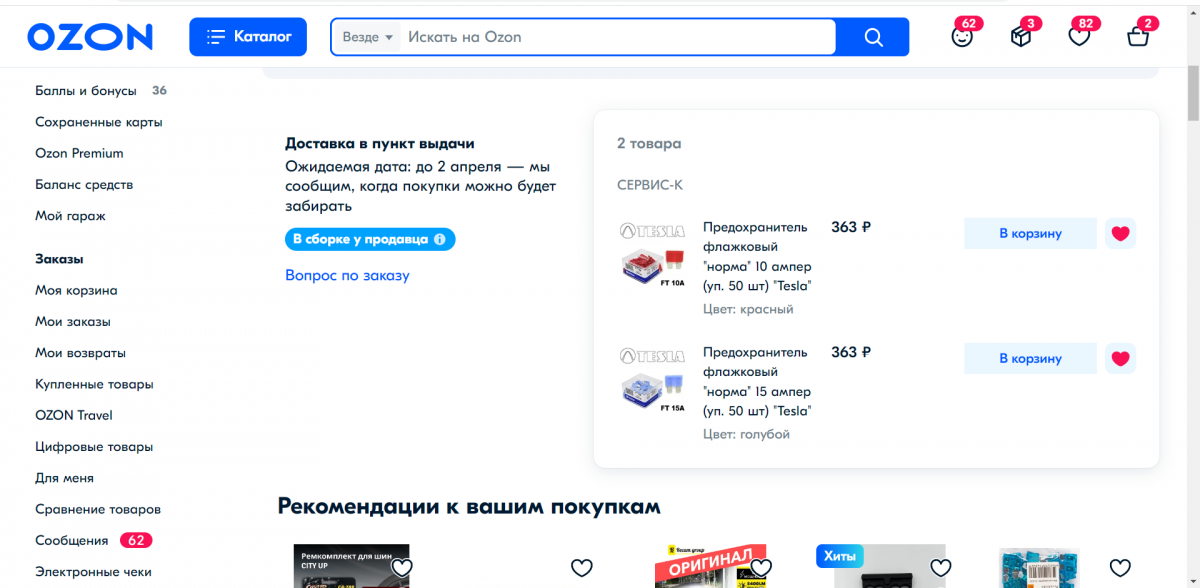This screenshot has width=1200, height=588.
Task: Add the 10 ампер fuse to cart
Action: coord(1030,234)
